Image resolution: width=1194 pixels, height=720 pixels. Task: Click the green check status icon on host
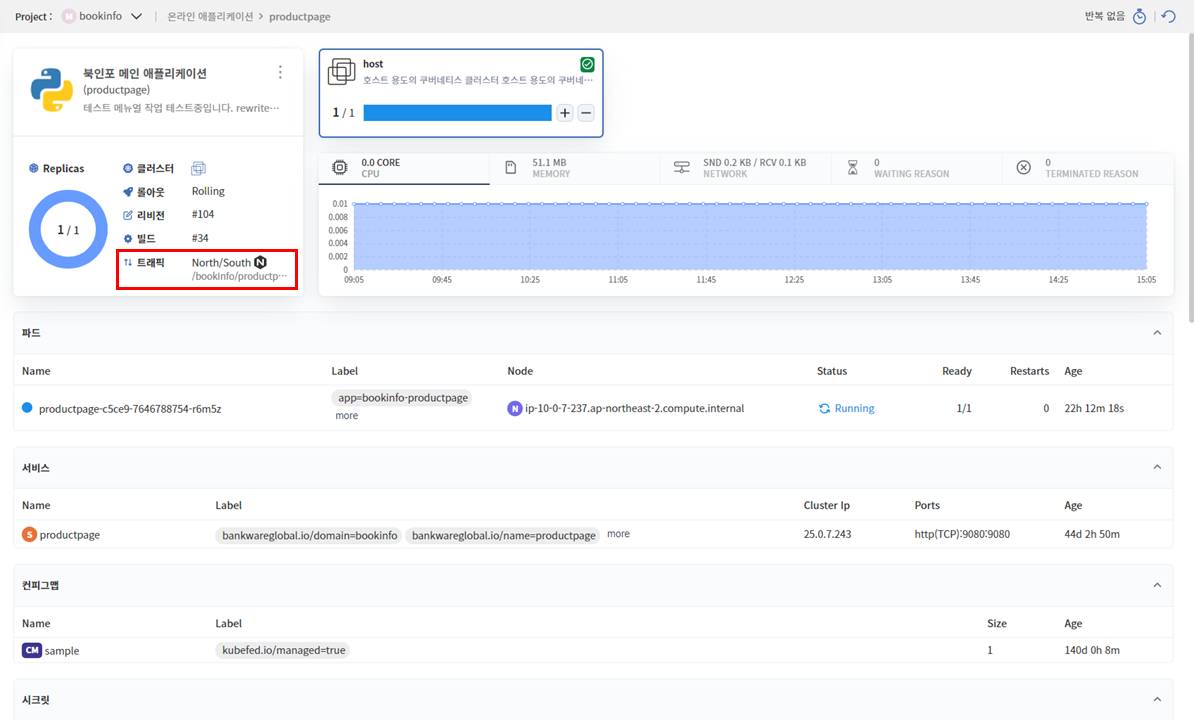pyautogui.click(x=587, y=65)
